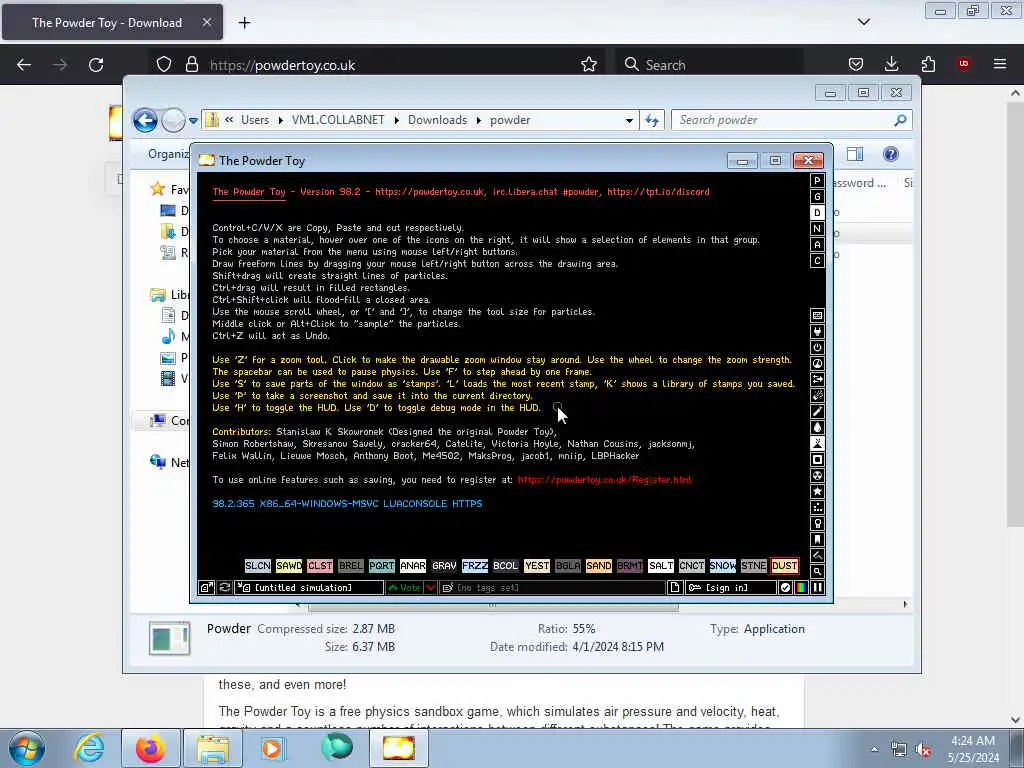
Task: Open the Force arrows icon menu
Action: [817, 379]
